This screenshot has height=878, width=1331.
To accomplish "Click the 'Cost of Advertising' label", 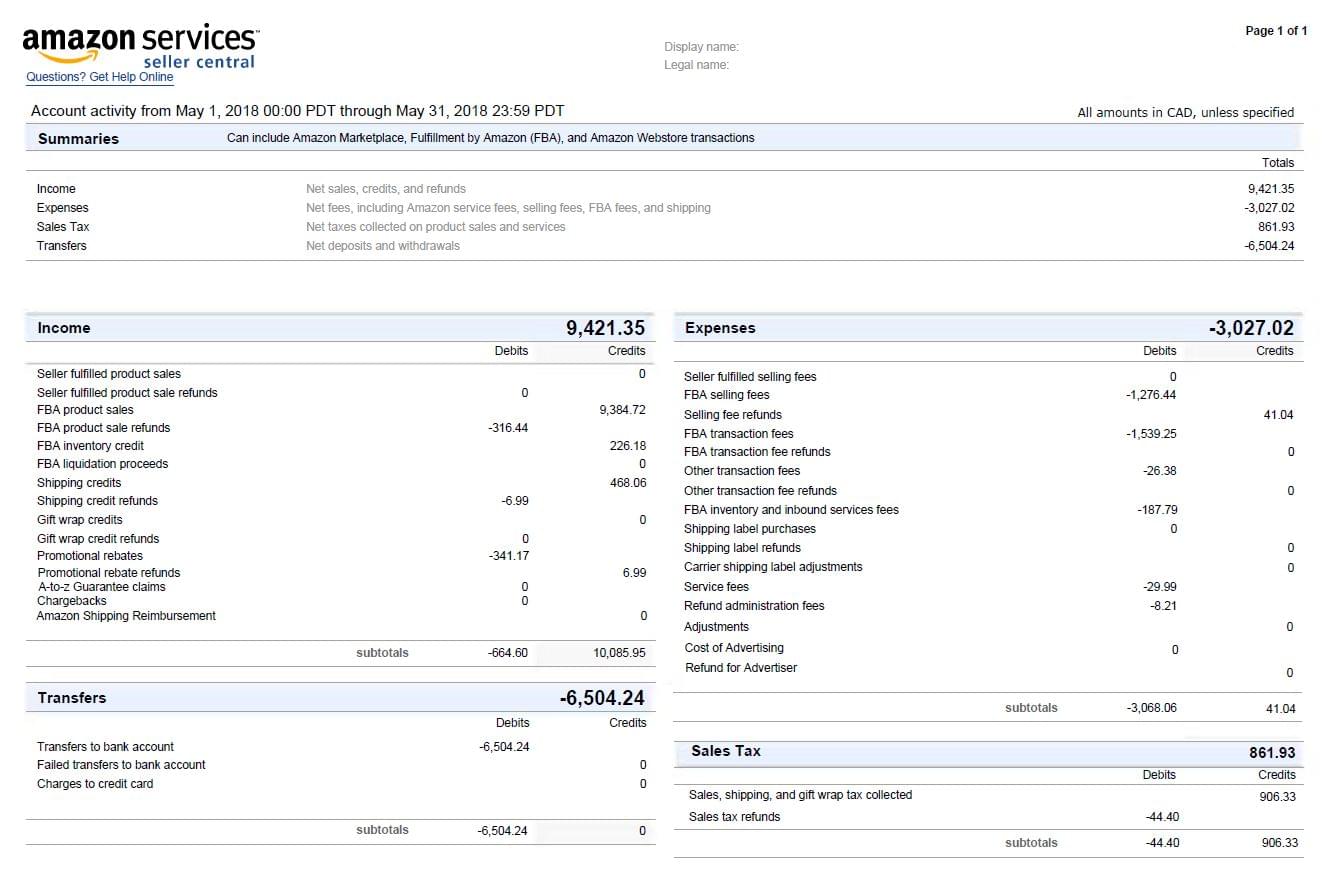I will [x=734, y=648].
